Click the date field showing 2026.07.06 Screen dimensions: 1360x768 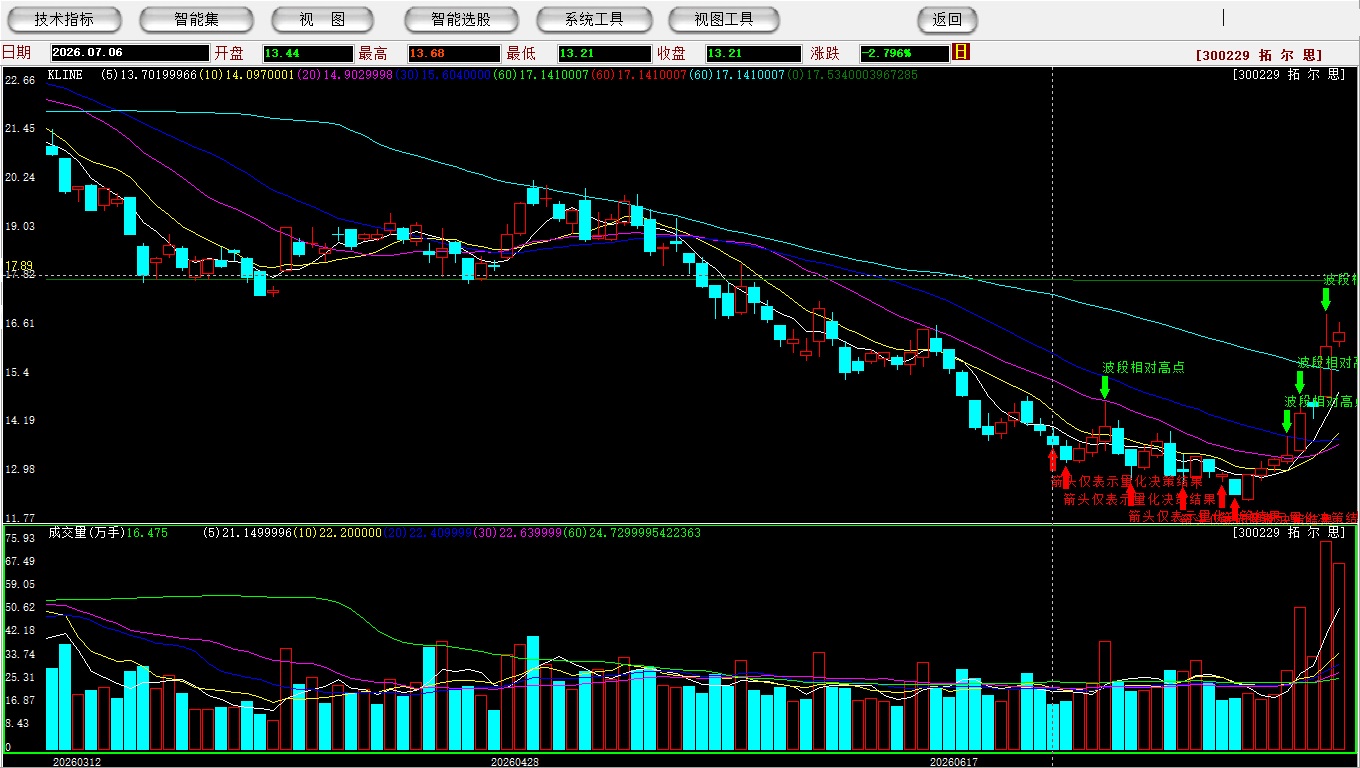pos(129,53)
